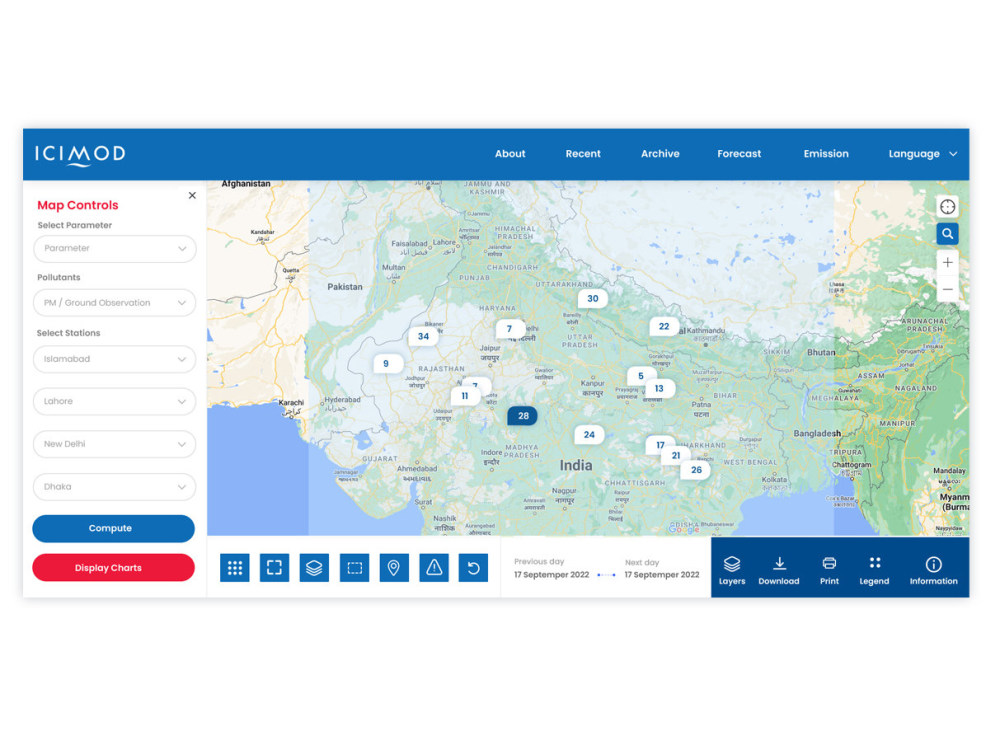Click the Map Controls heading
The image size is (1000, 750).
(78, 205)
